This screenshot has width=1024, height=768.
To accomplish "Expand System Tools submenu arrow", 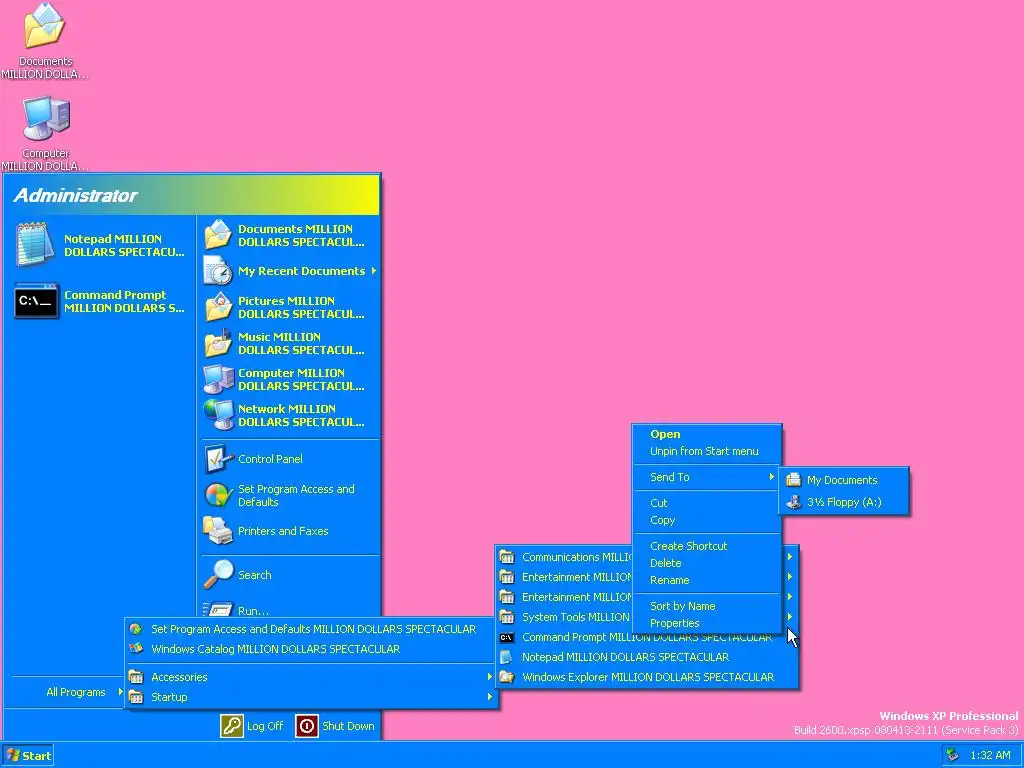I will [x=790, y=616].
